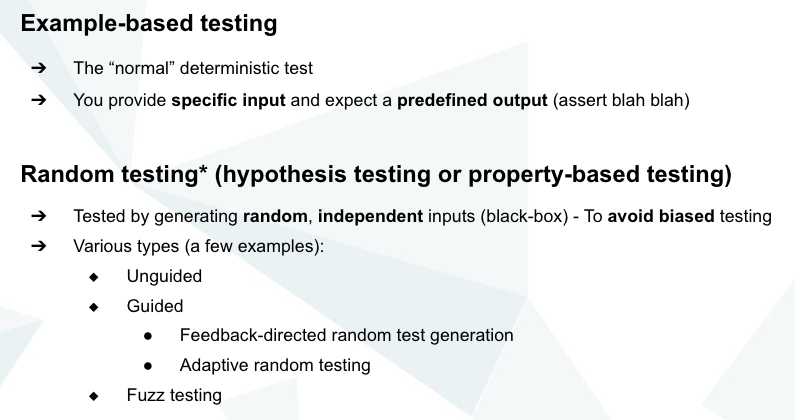This screenshot has height=420, width=795.
Task: Click the bold words "predefined output"
Action: click(x=472, y=101)
